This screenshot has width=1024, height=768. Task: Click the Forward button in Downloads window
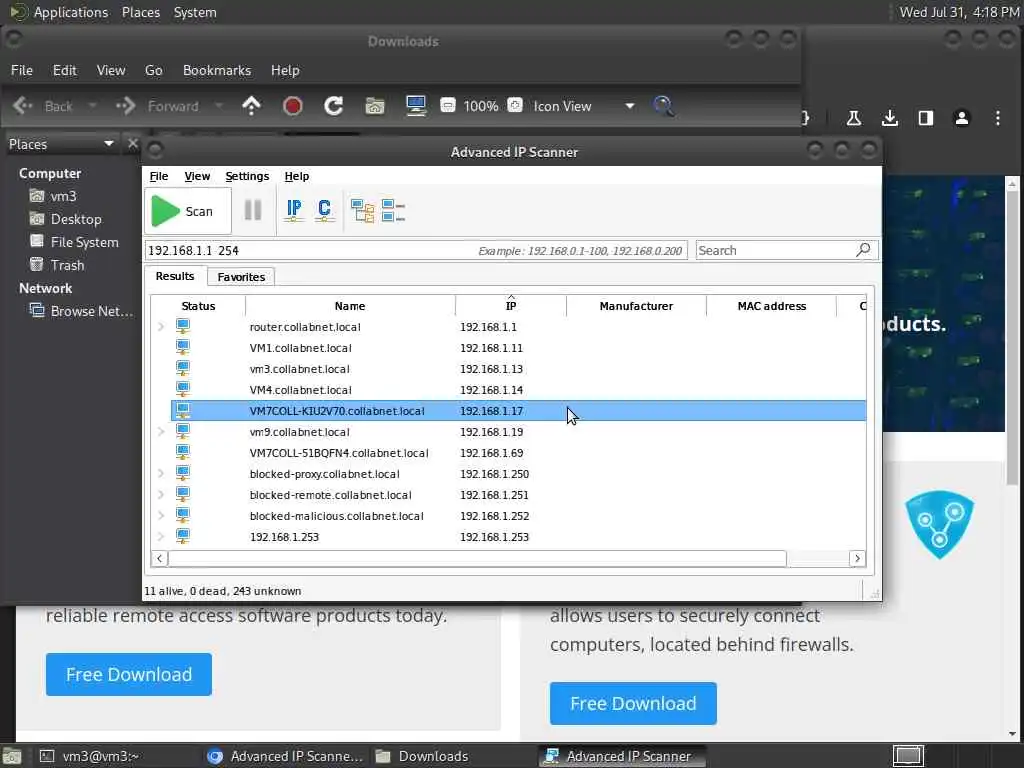[157, 106]
